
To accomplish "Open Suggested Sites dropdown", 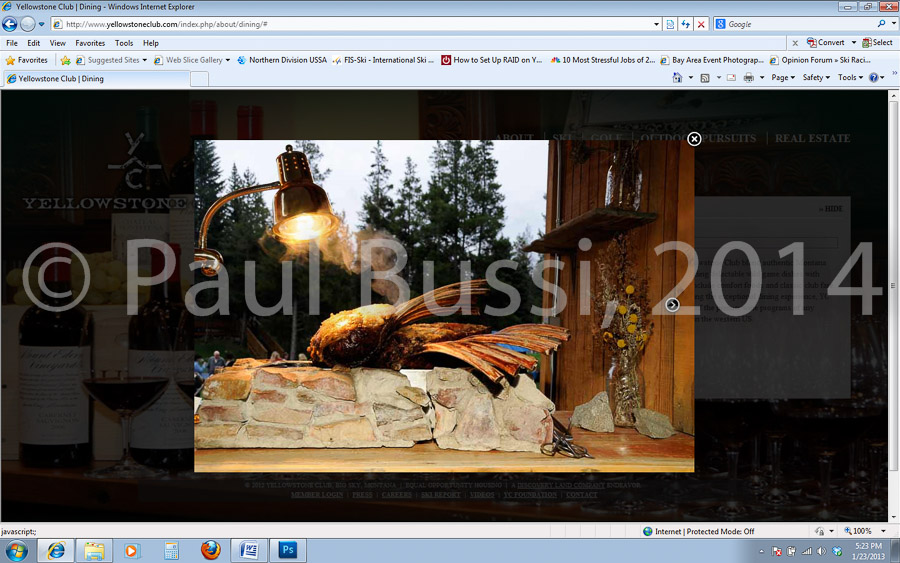I will tap(111, 60).
